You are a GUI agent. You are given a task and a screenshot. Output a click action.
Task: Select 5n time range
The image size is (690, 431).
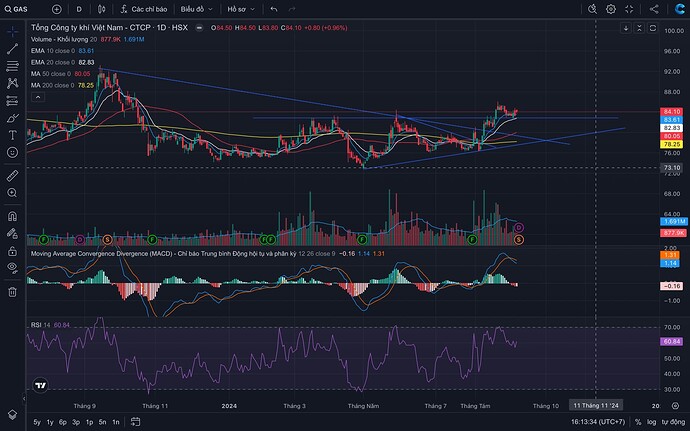103,422
